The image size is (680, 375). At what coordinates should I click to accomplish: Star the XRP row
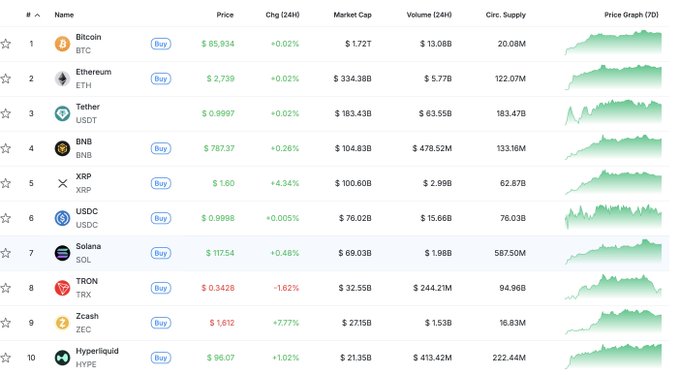click(6, 183)
